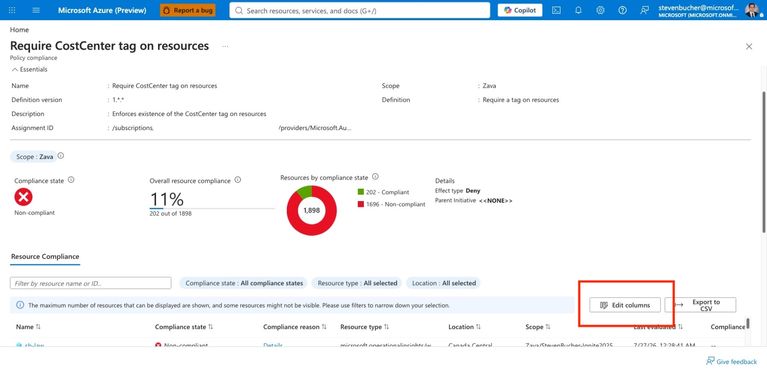Click info icon in maximum resources banner
The width and height of the screenshot is (767, 376).
[20, 305]
